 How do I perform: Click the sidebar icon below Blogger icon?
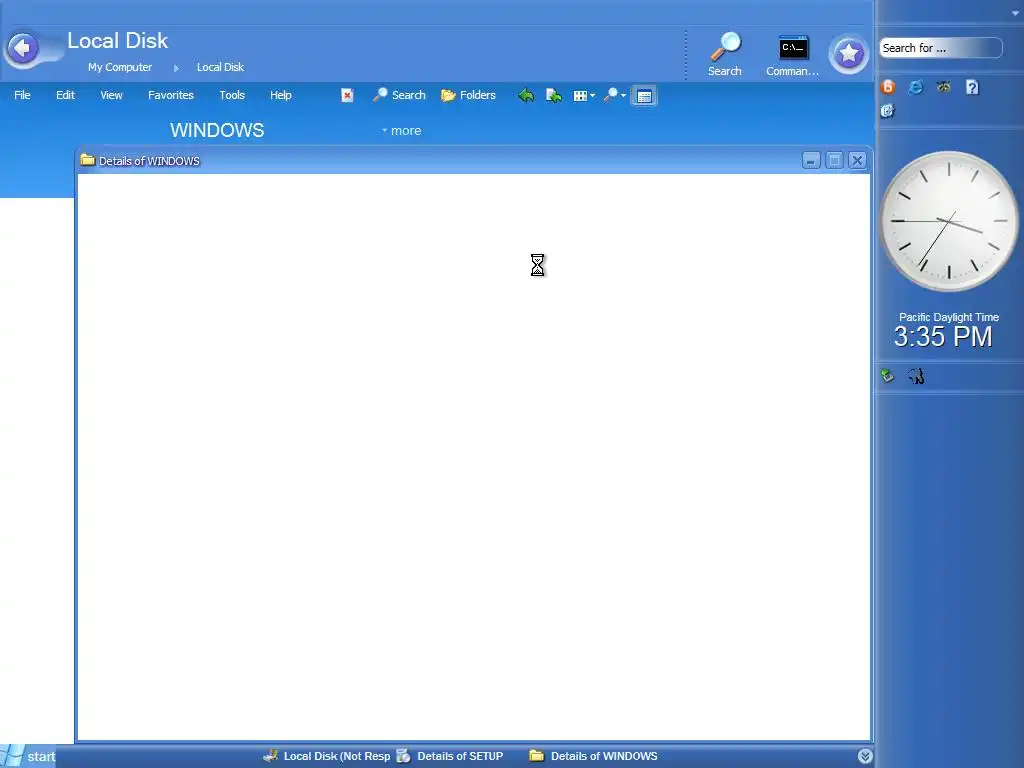[x=888, y=111]
